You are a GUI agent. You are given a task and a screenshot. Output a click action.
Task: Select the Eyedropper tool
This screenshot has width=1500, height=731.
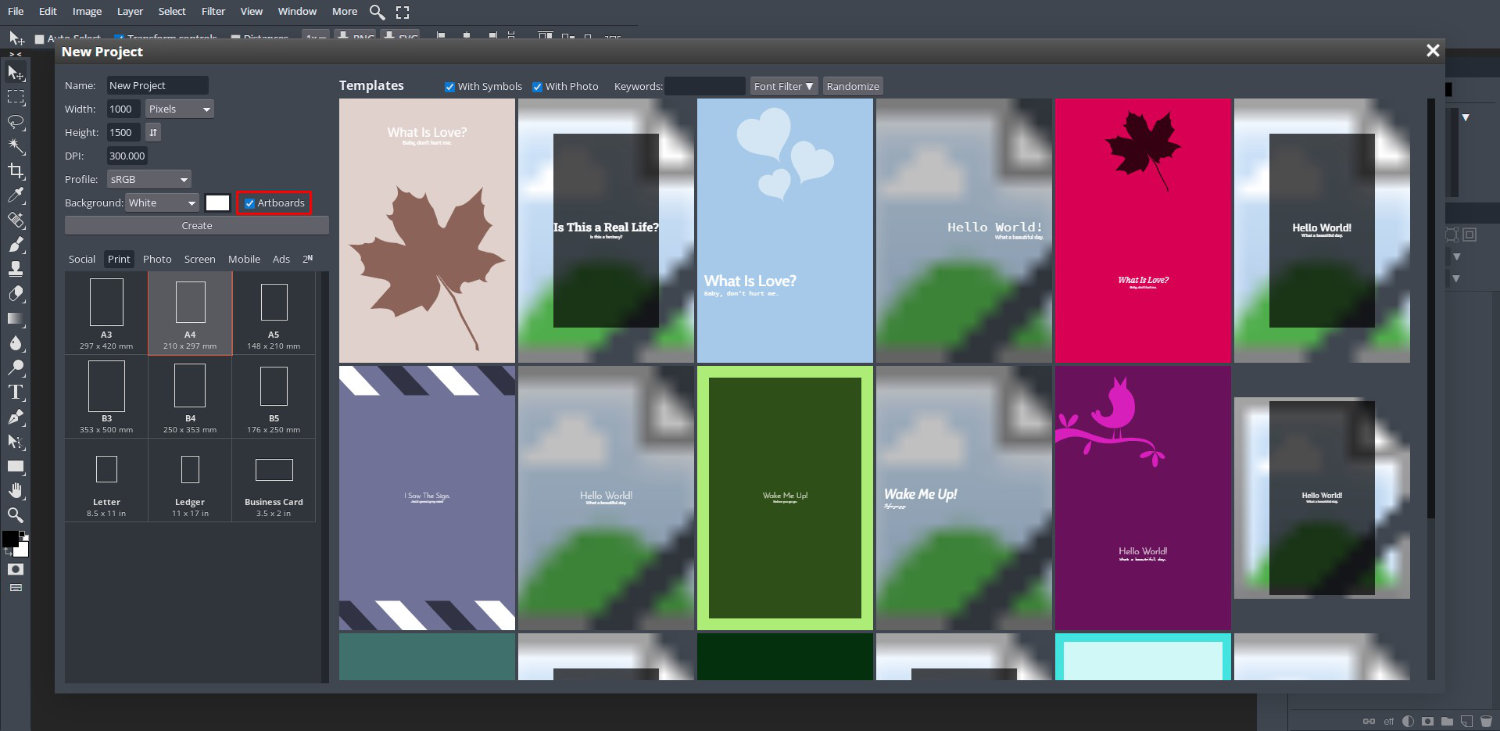tap(16, 195)
